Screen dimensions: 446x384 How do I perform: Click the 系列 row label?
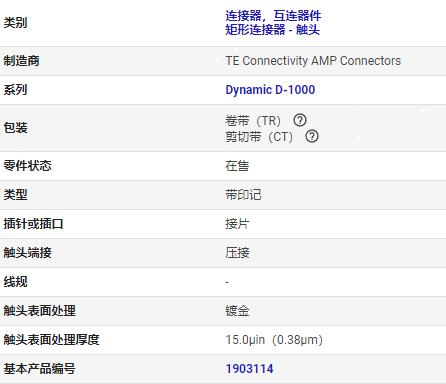pyautogui.click(x=15, y=90)
